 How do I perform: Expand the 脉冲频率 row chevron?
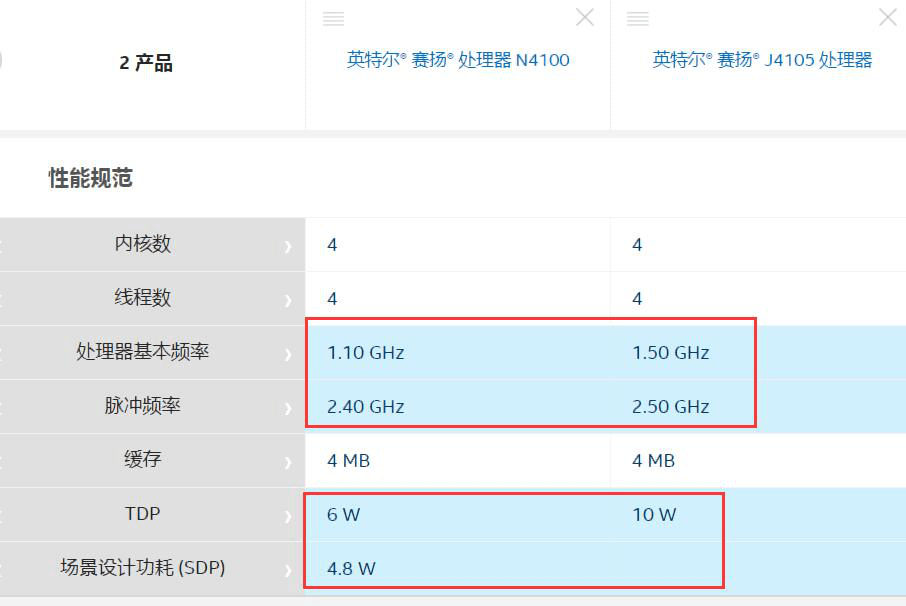tap(288, 408)
